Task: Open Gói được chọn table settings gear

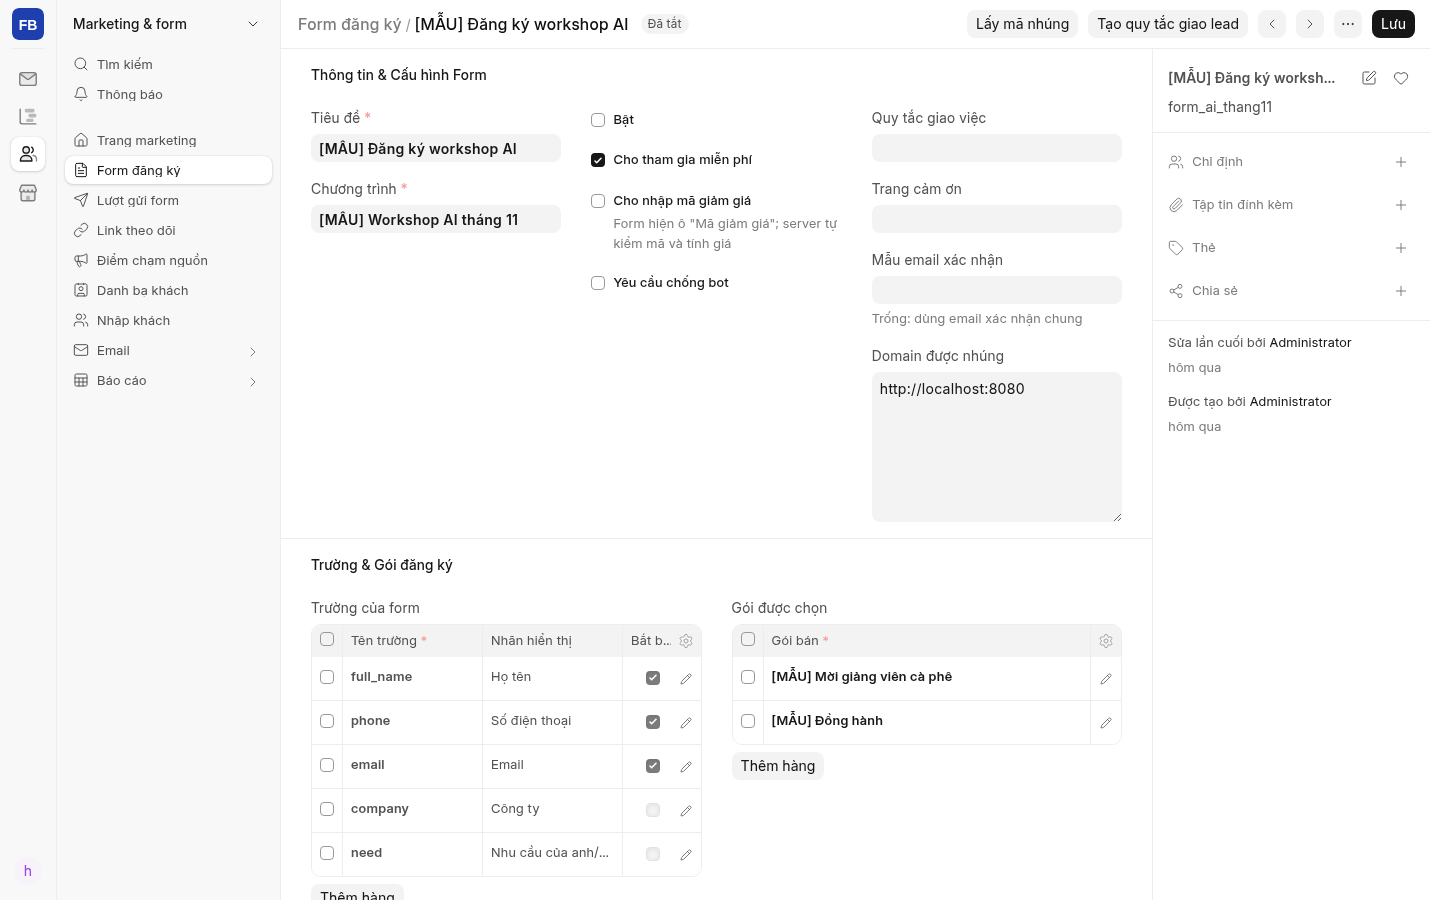Action: pos(1106,641)
